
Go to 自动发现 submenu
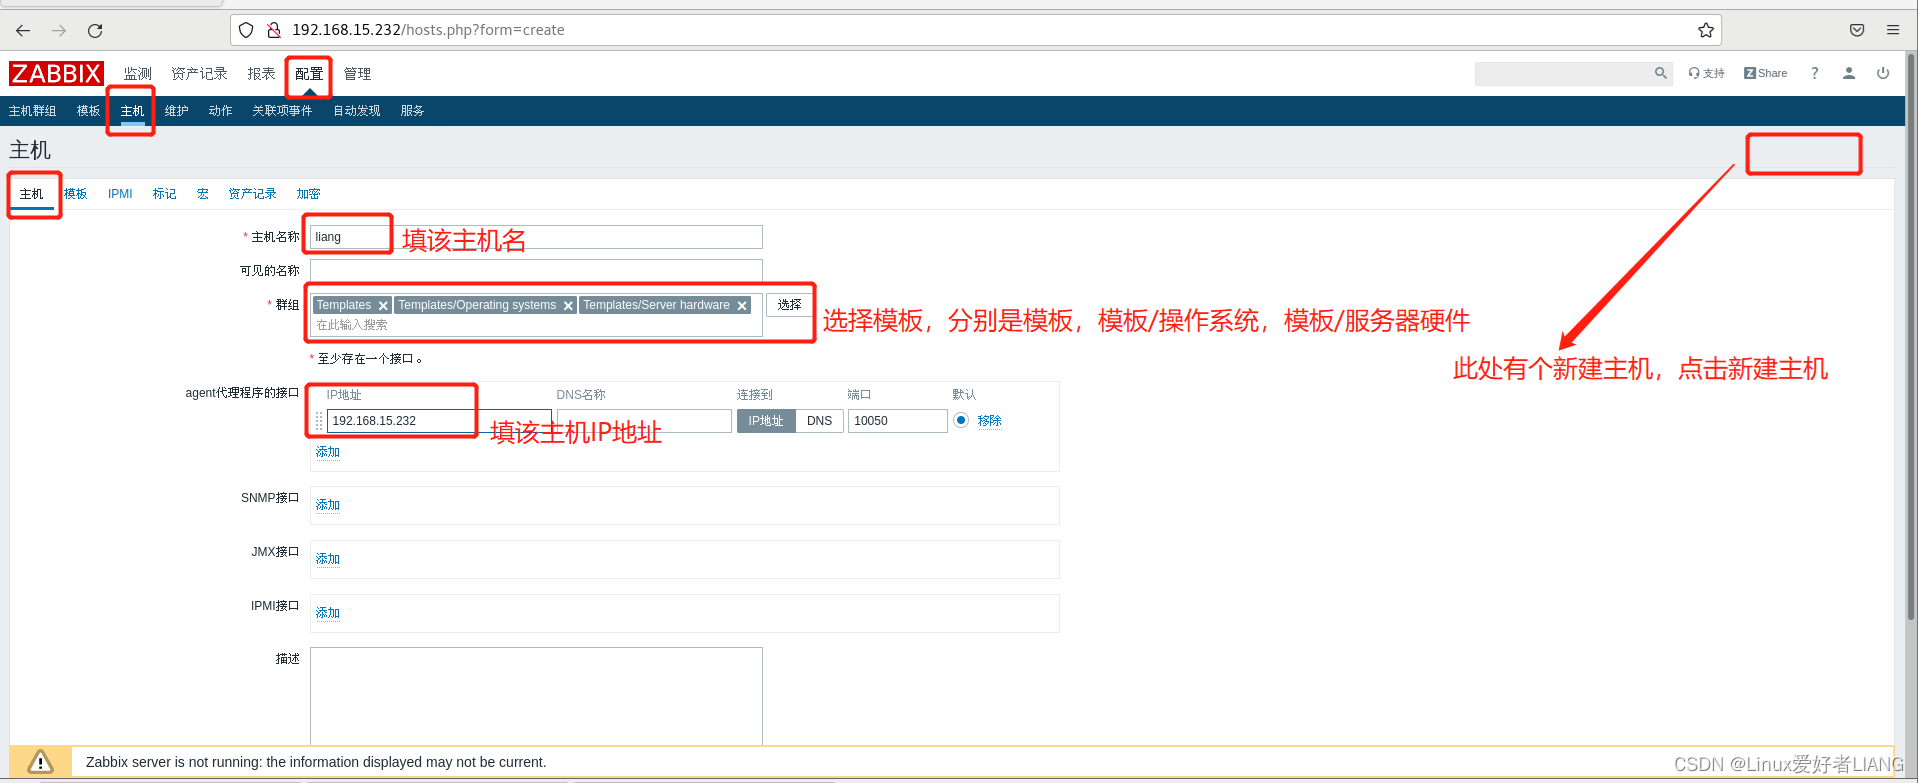pos(357,111)
